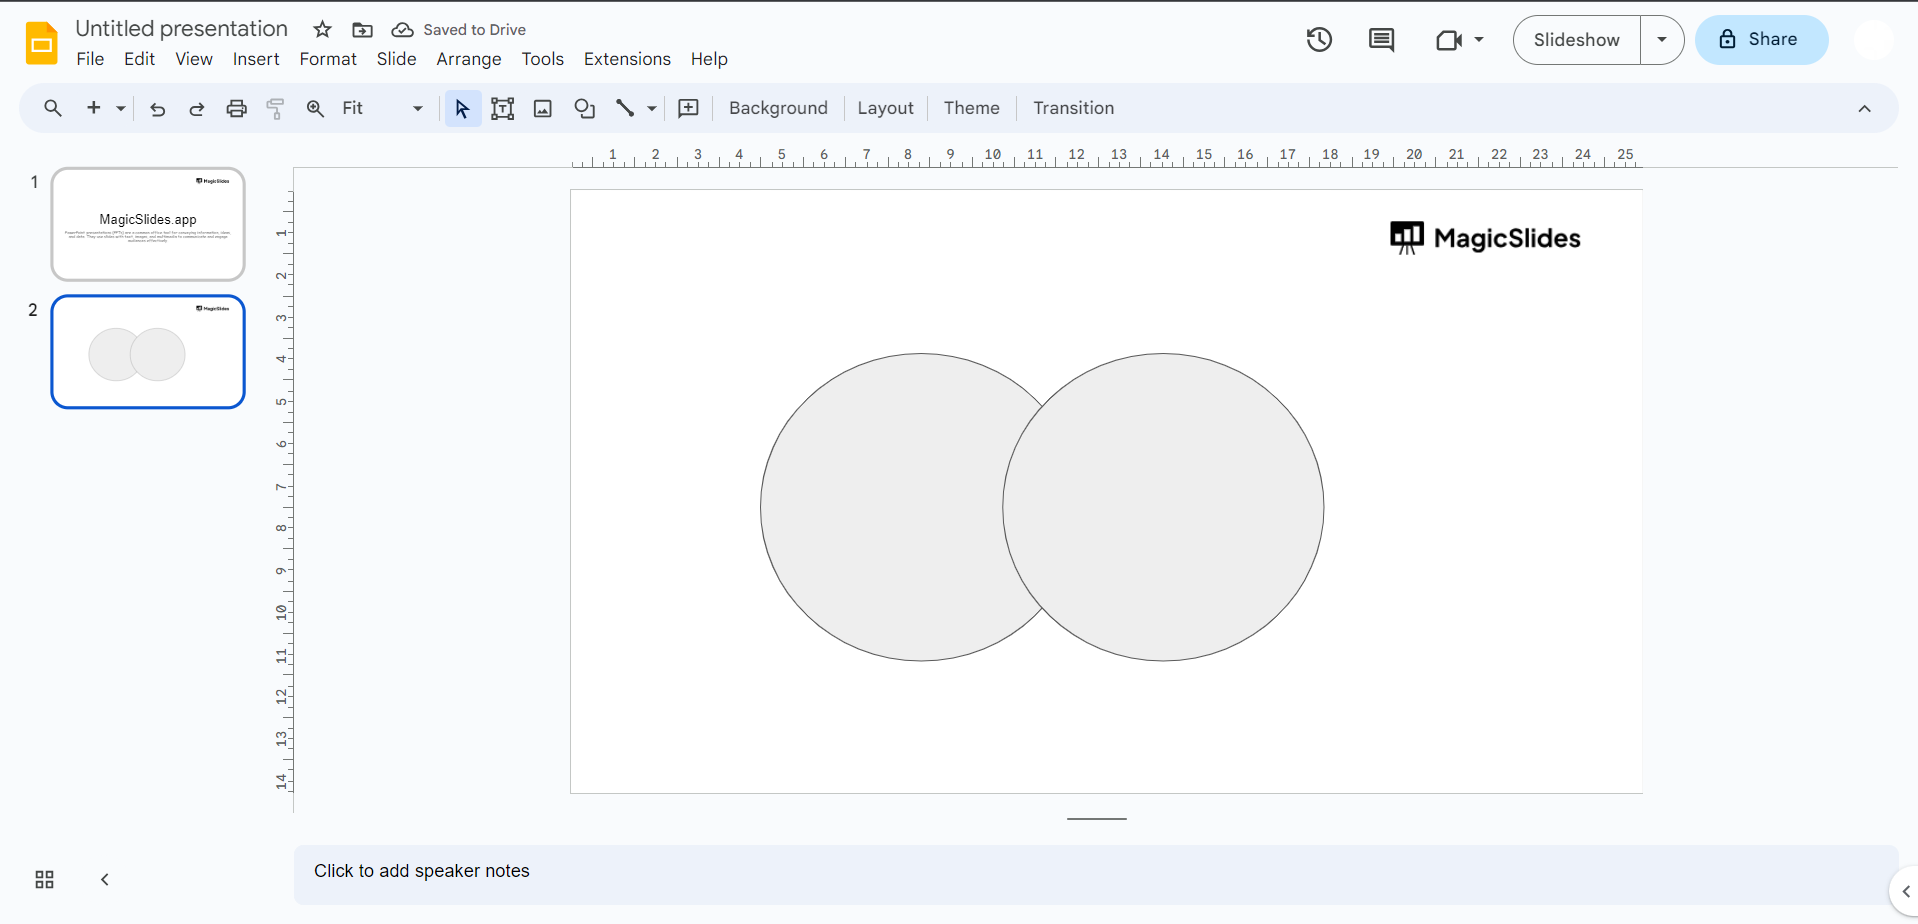Screen dimensions: 1918x924
Task: Click the Undo arrow icon
Action: coord(157,109)
